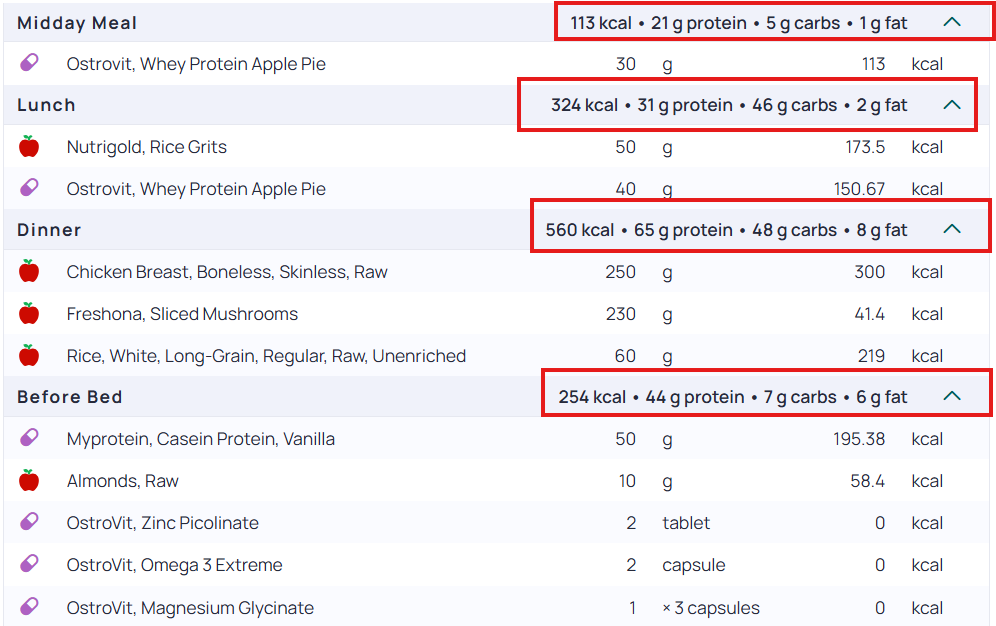The image size is (996, 626).
Task: Collapse the Dinner section chevron
Action: tap(952, 229)
